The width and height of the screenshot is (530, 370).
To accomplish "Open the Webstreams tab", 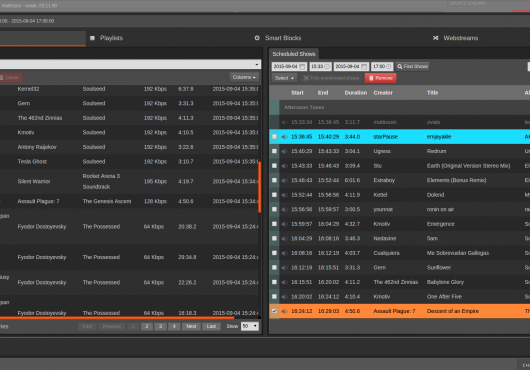I will click(461, 38).
